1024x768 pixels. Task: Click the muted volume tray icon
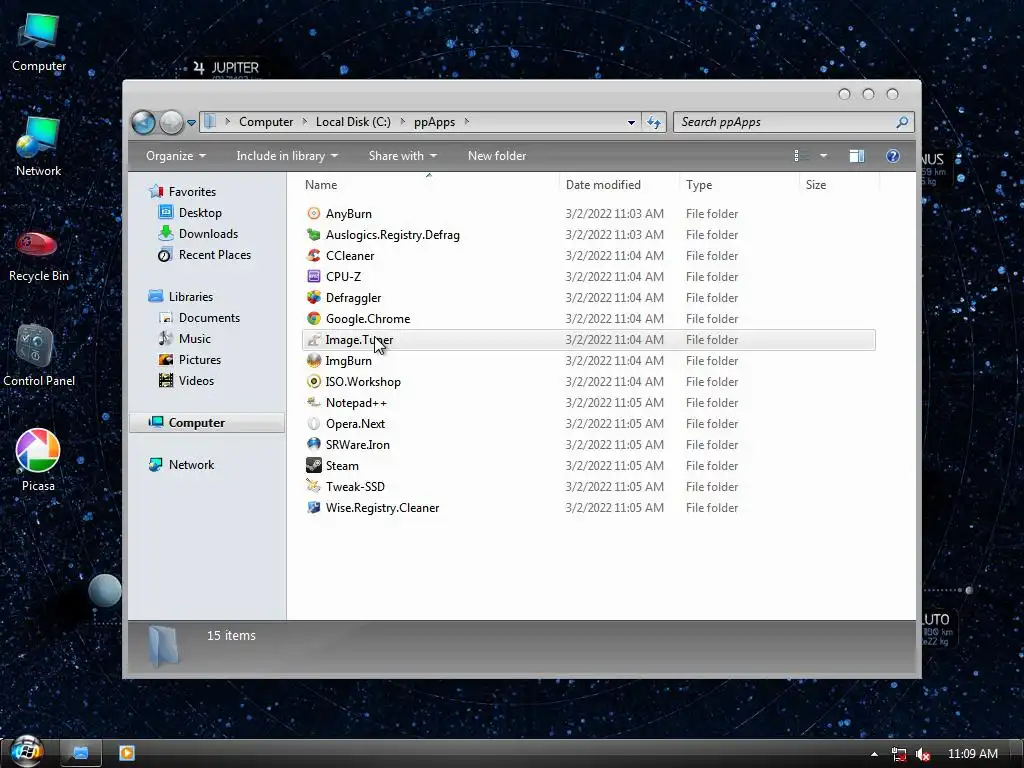923,754
